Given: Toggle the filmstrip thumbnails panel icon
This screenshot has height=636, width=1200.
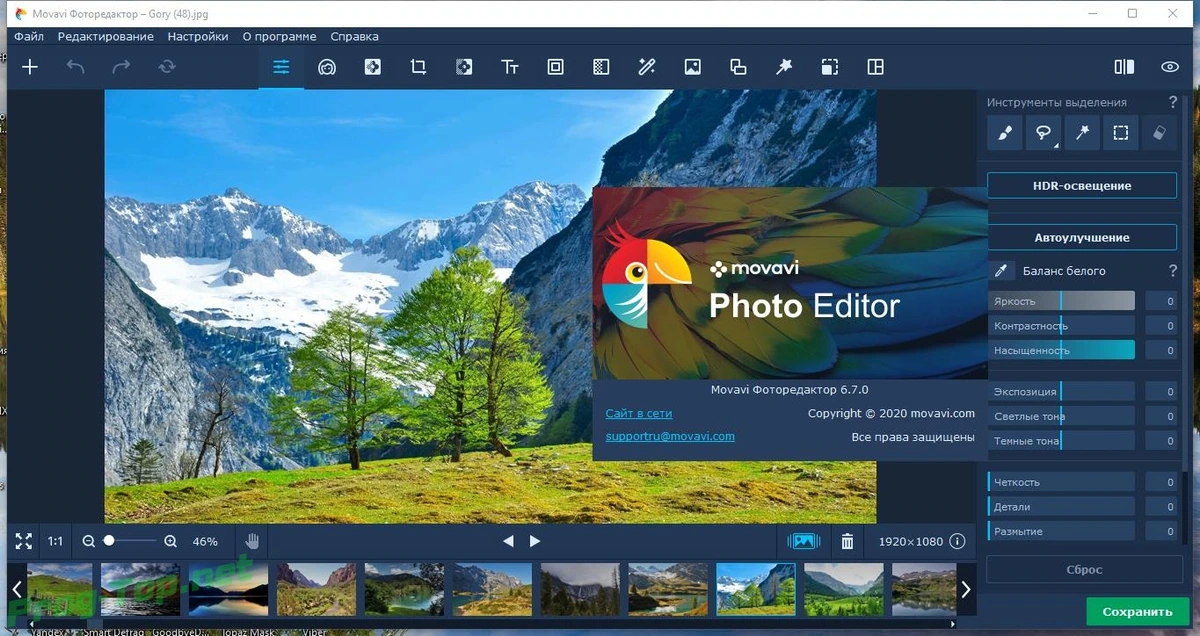Looking at the screenshot, I should tap(804, 541).
